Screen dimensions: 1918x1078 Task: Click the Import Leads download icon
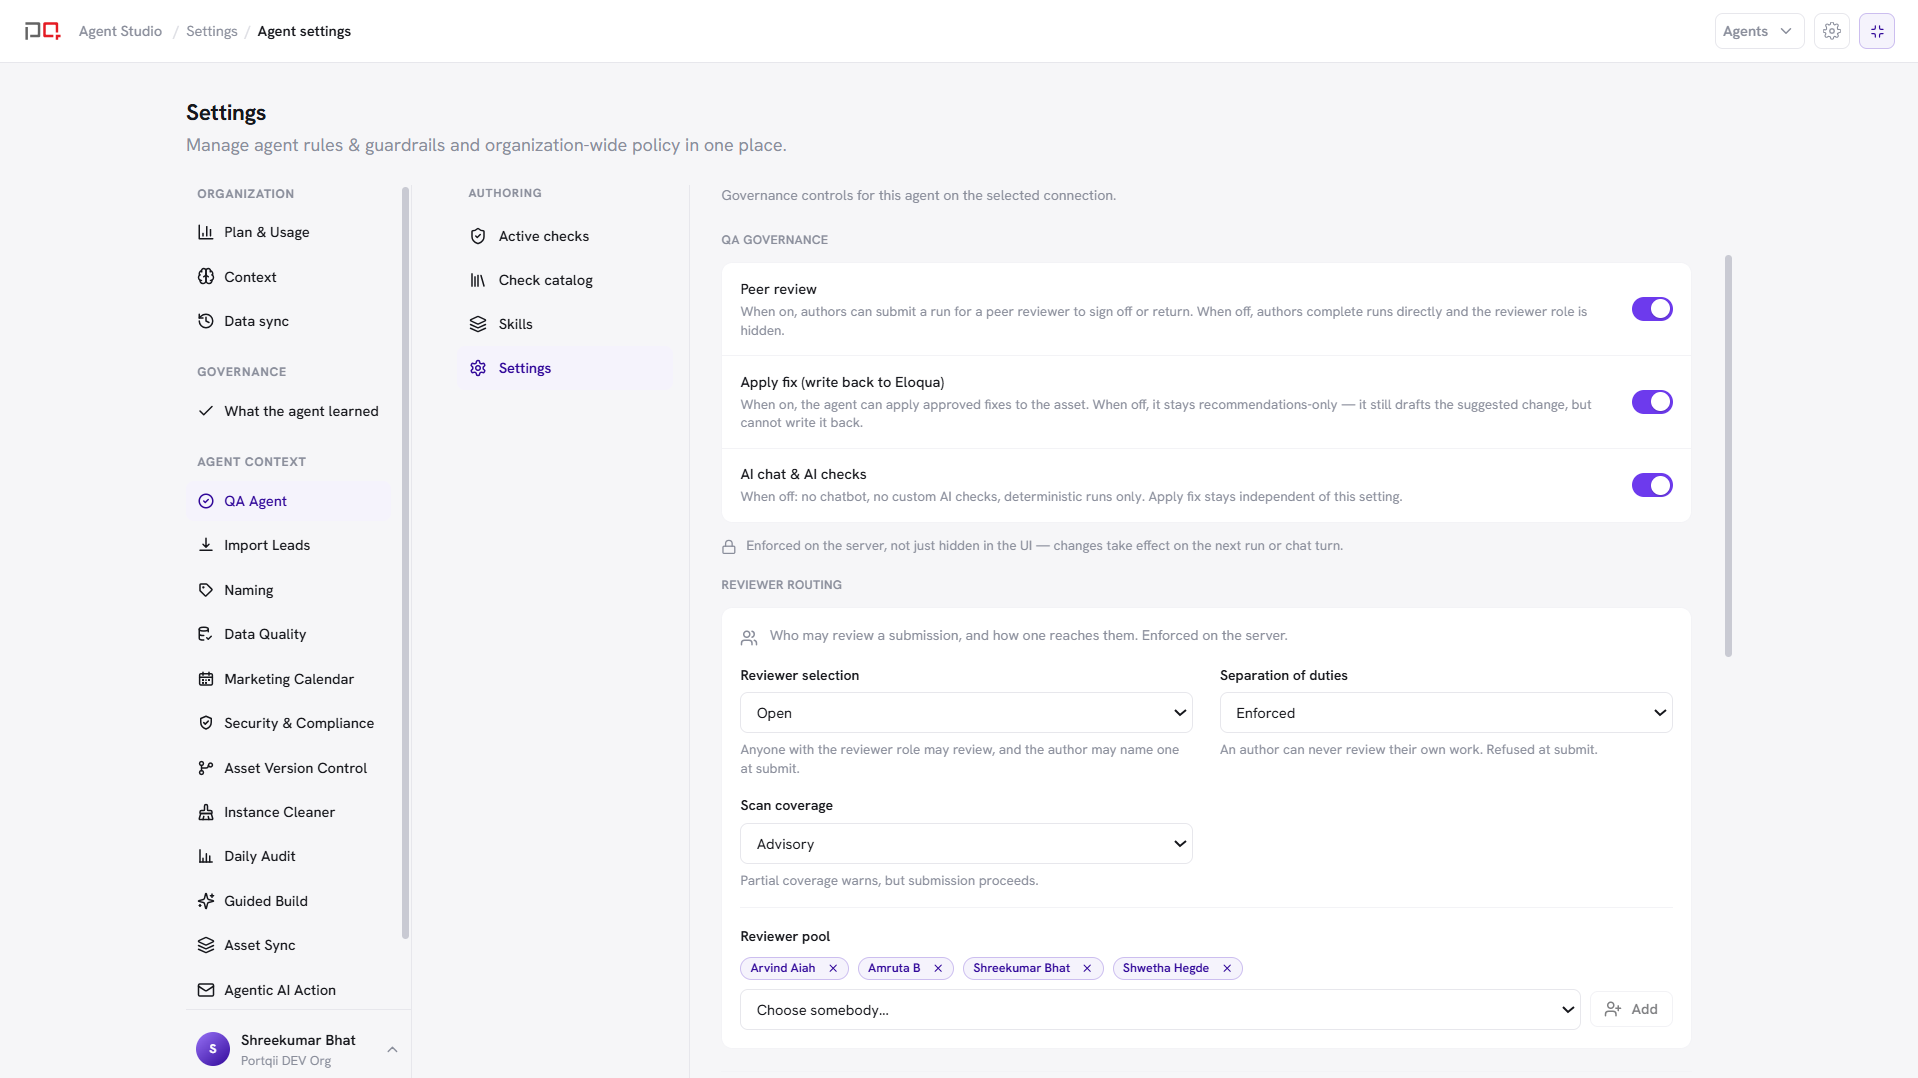(x=206, y=545)
